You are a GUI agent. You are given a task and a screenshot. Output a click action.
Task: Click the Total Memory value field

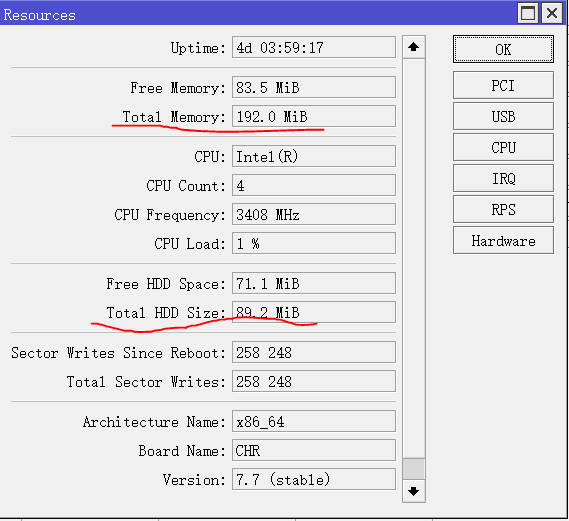click(x=314, y=116)
